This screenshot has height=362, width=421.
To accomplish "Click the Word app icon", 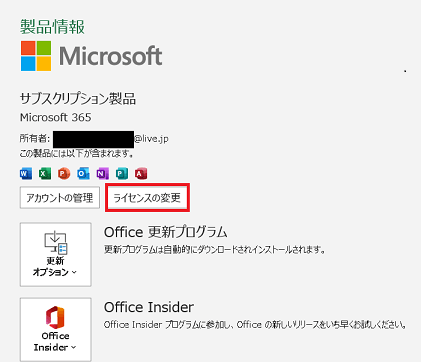I will click(x=26, y=174).
